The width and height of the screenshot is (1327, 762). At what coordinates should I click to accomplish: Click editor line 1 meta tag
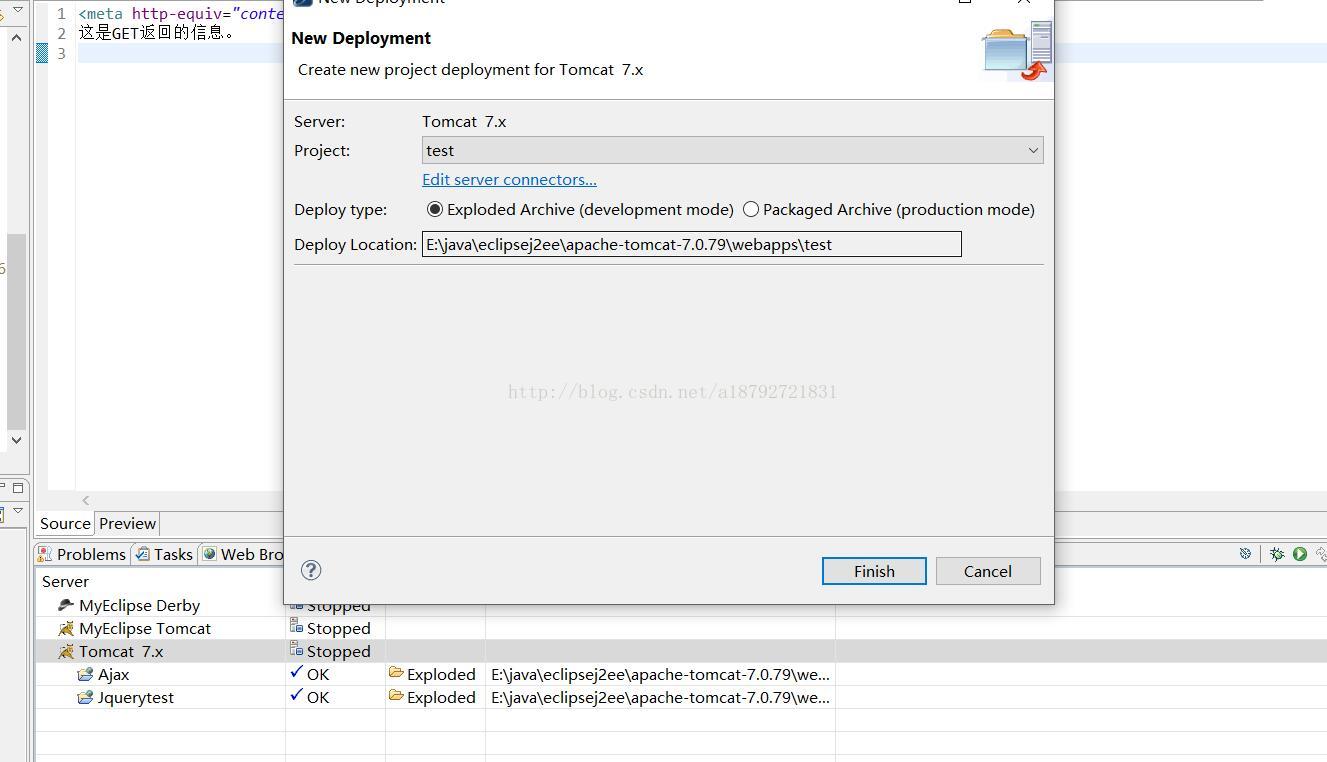point(181,14)
